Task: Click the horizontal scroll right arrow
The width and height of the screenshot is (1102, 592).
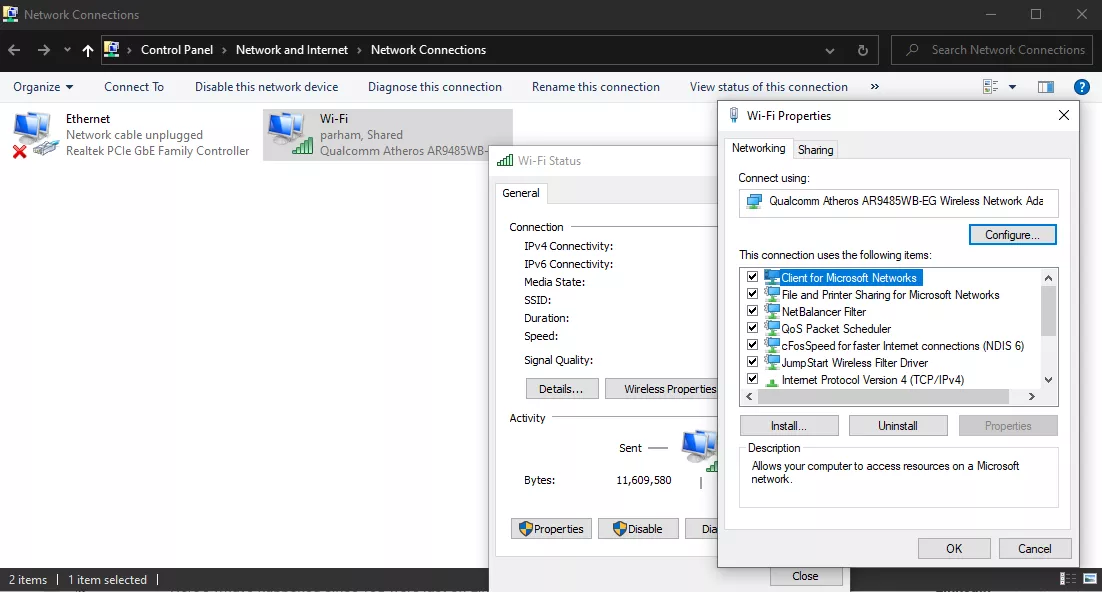Action: pos(1032,397)
